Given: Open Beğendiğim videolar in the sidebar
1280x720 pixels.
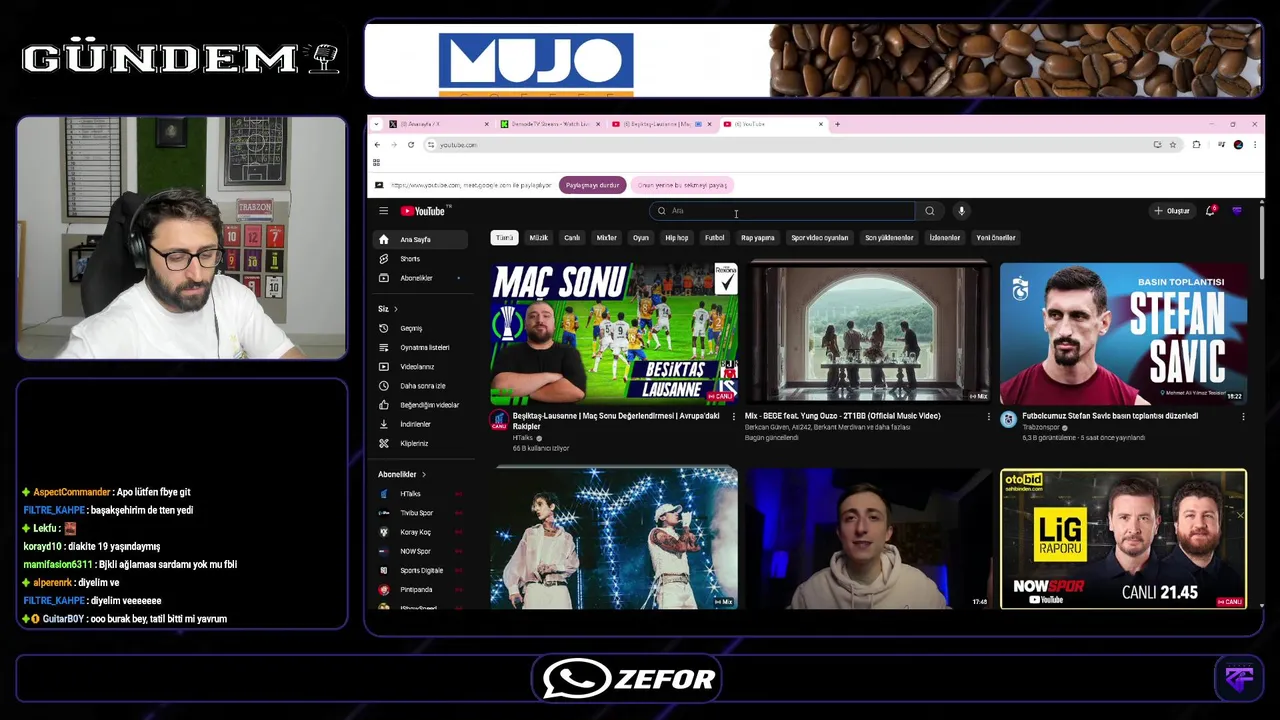Looking at the screenshot, I should click(x=419, y=405).
